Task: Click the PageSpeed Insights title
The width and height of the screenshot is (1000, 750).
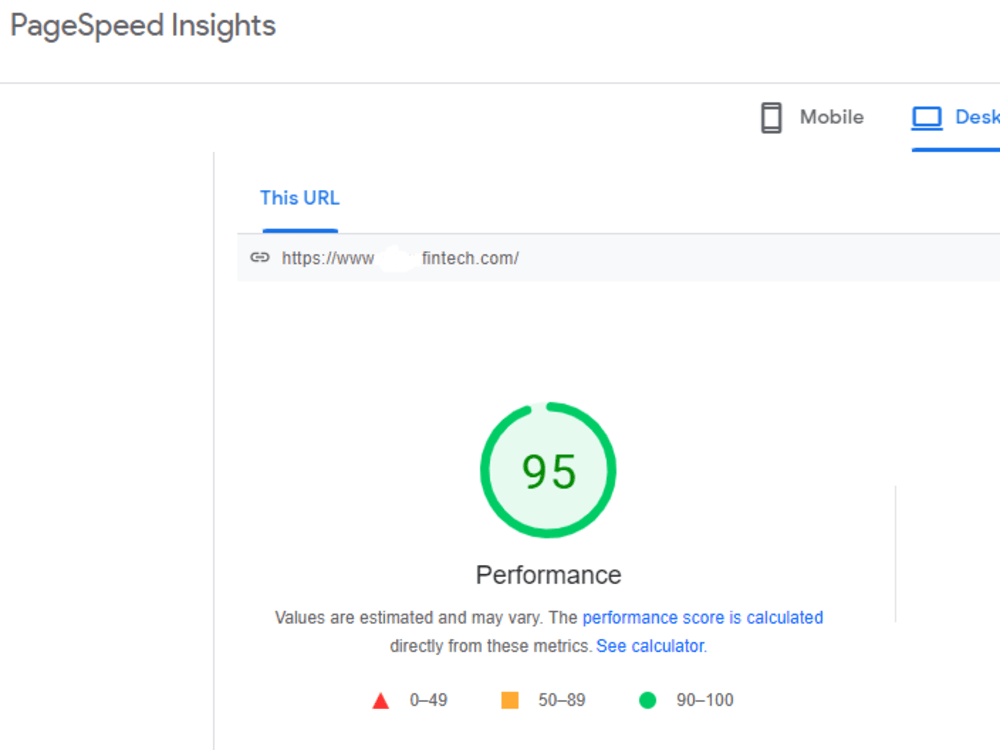Action: pos(143,26)
